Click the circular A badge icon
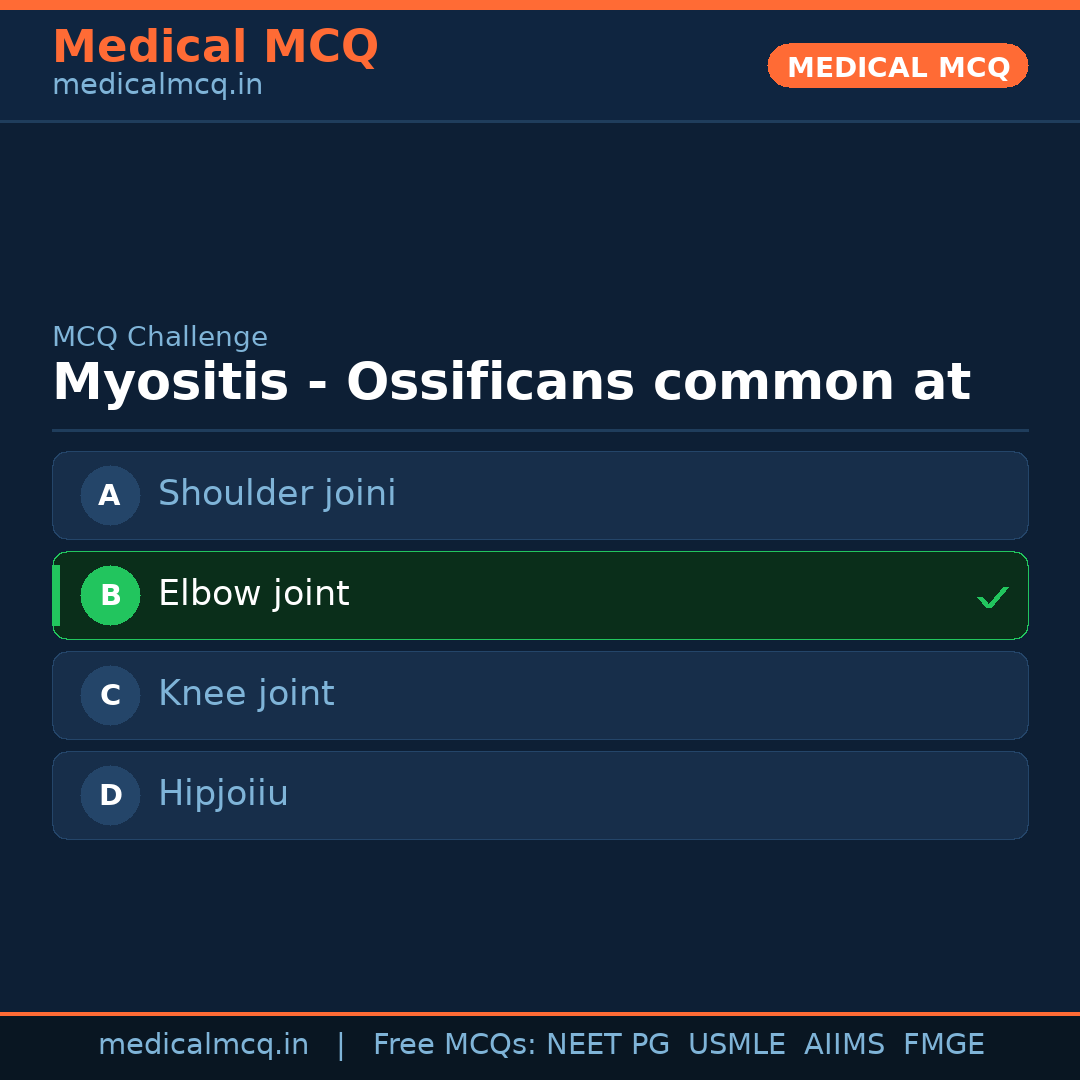The width and height of the screenshot is (1080, 1080). (110, 495)
